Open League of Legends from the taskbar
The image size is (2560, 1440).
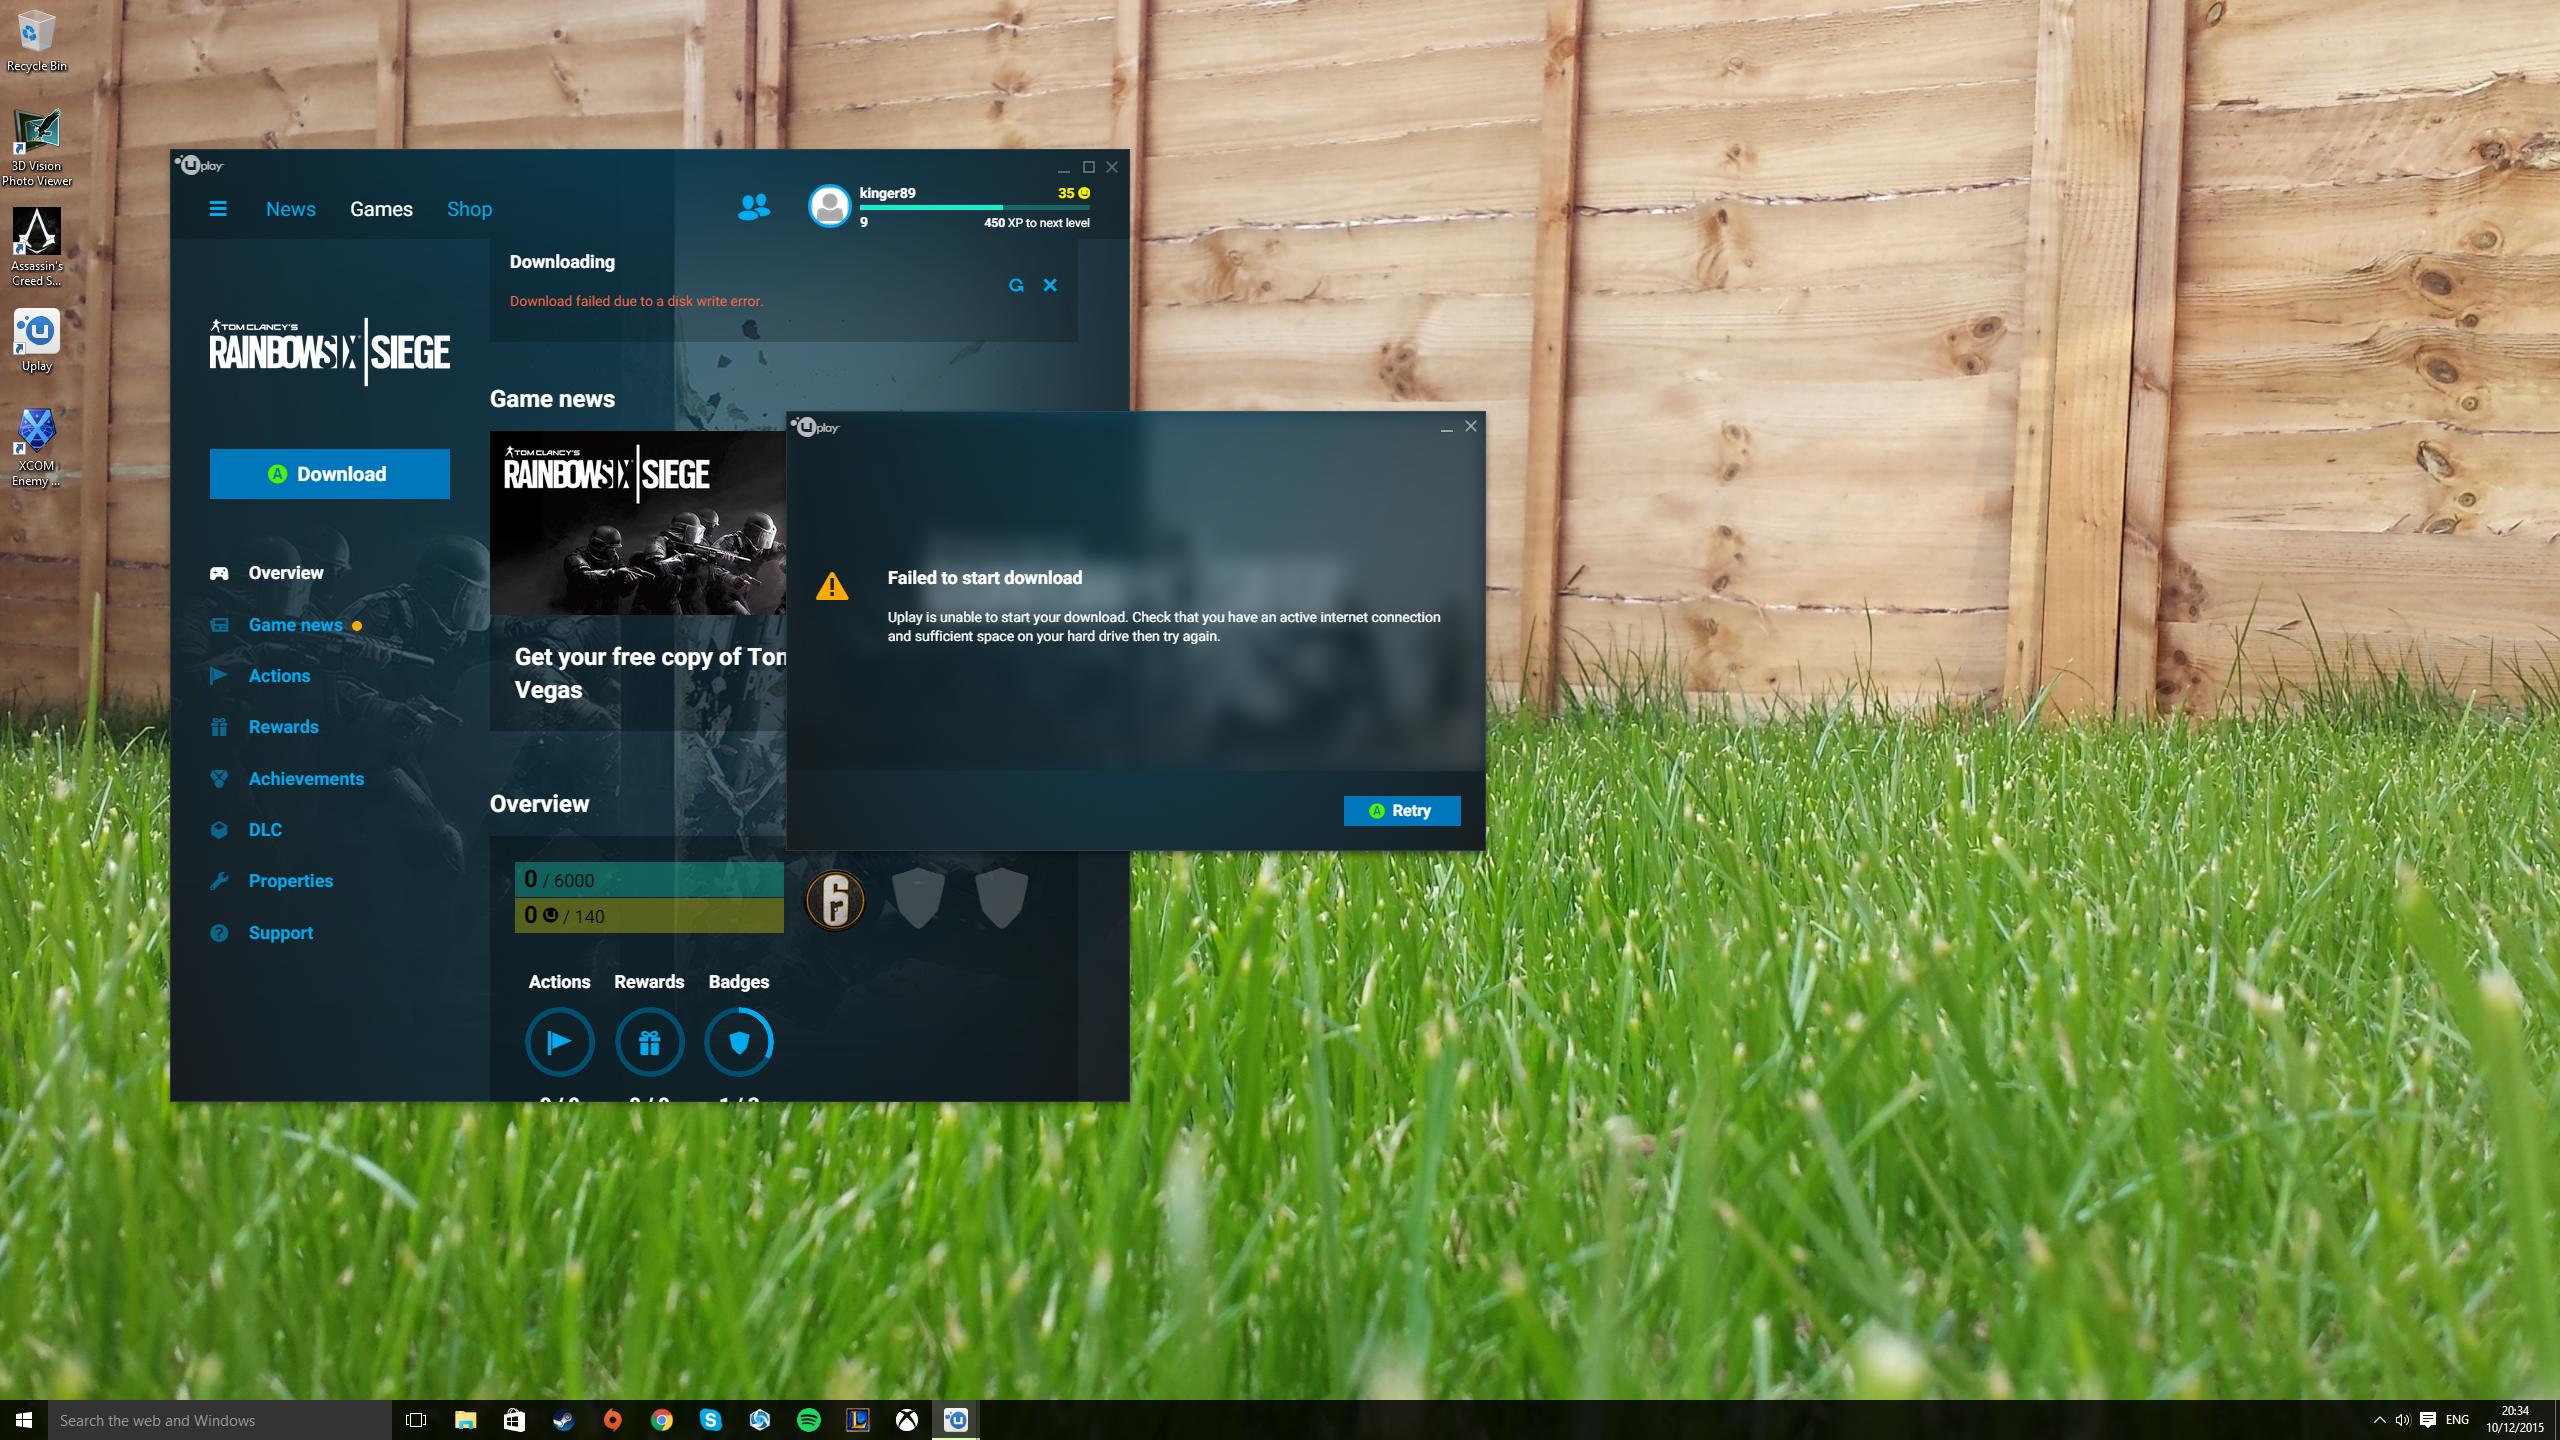tap(858, 1420)
